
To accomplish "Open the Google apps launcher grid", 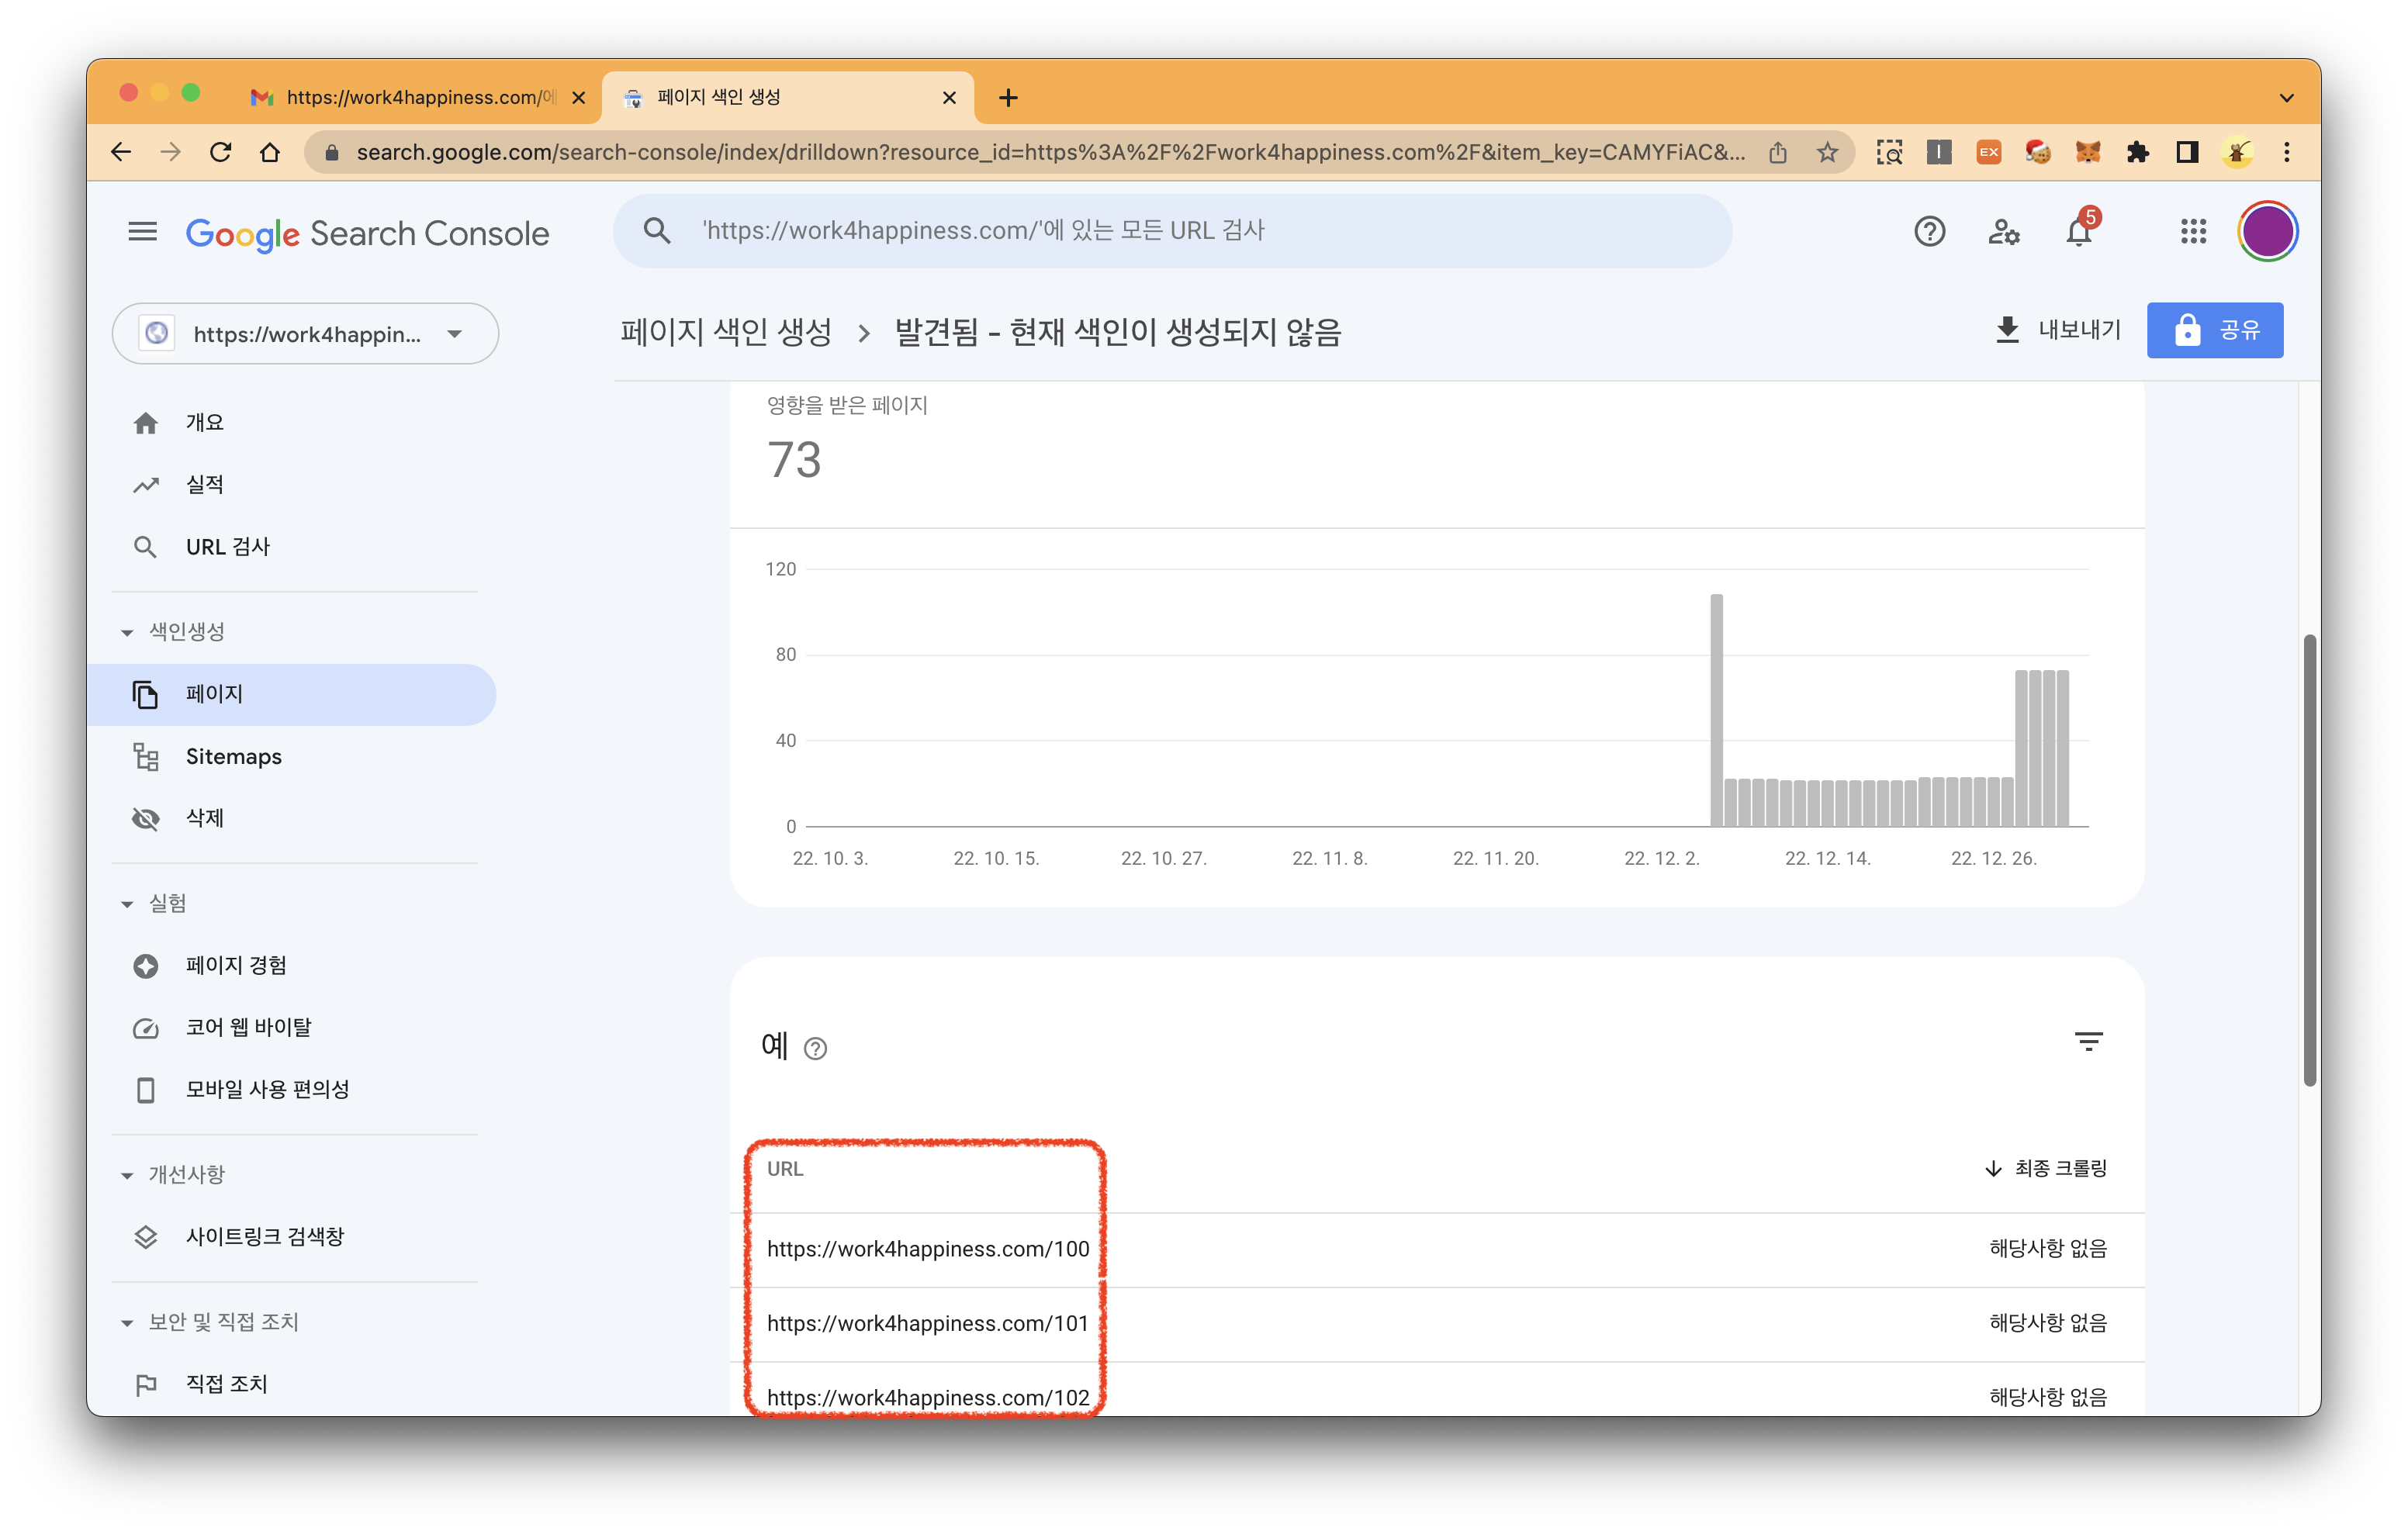I will (x=2194, y=231).
